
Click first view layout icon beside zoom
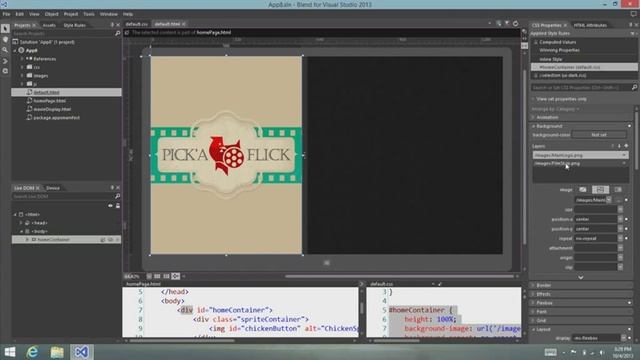click(x=149, y=276)
